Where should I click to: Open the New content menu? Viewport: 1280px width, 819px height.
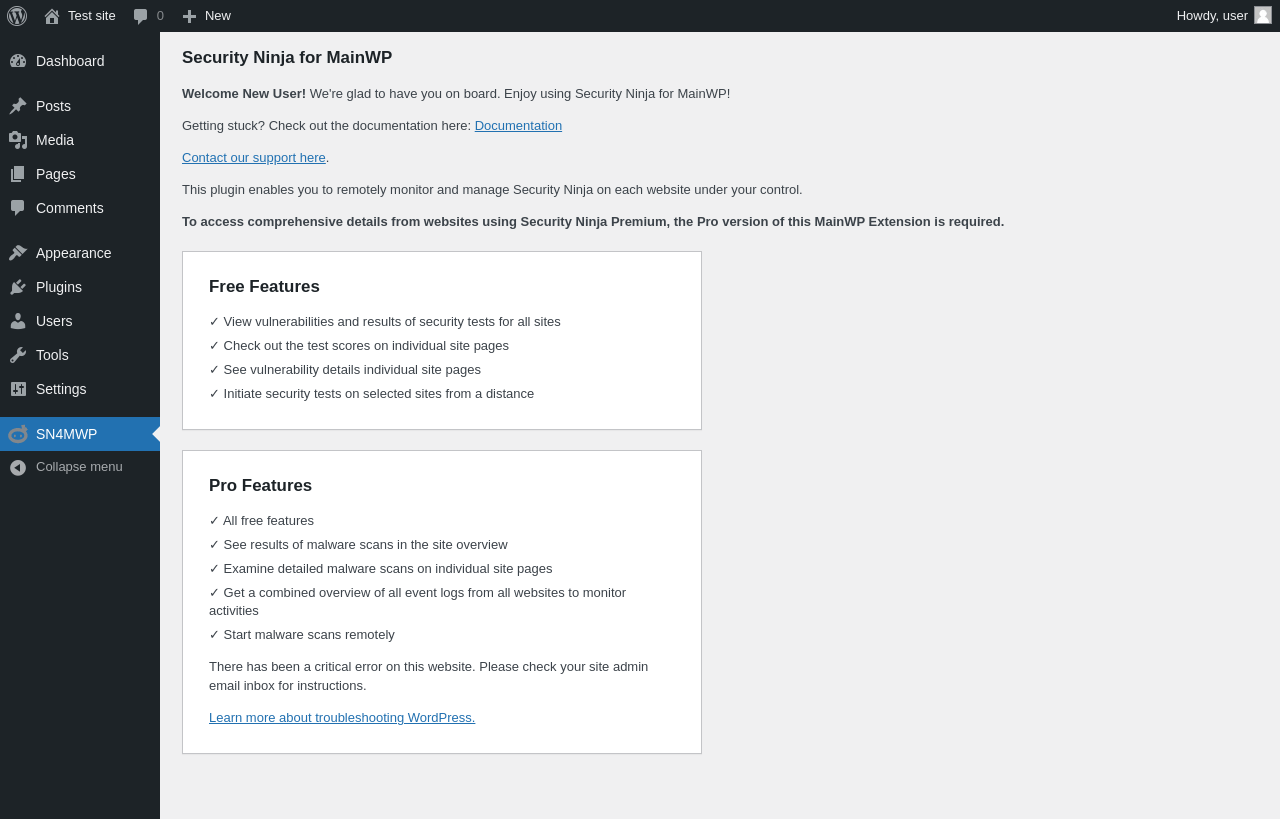(207, 16)
